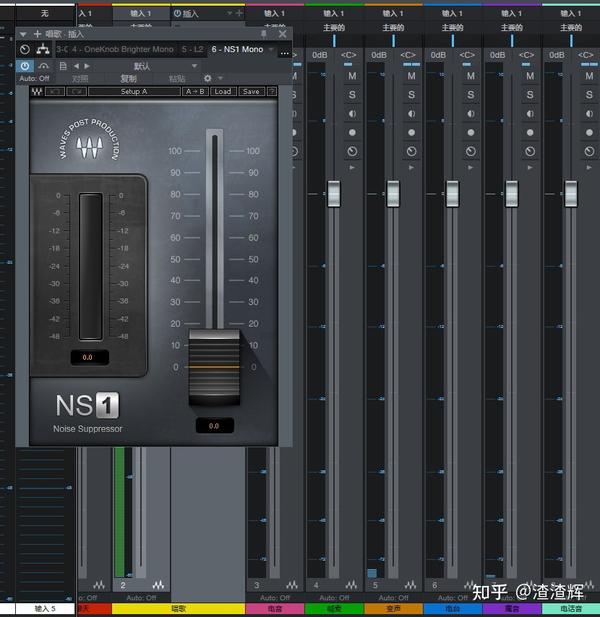This screenshot has width=600, height=617.
Task: Pin the plugin window with pin icon
Action: coord(264,33)
